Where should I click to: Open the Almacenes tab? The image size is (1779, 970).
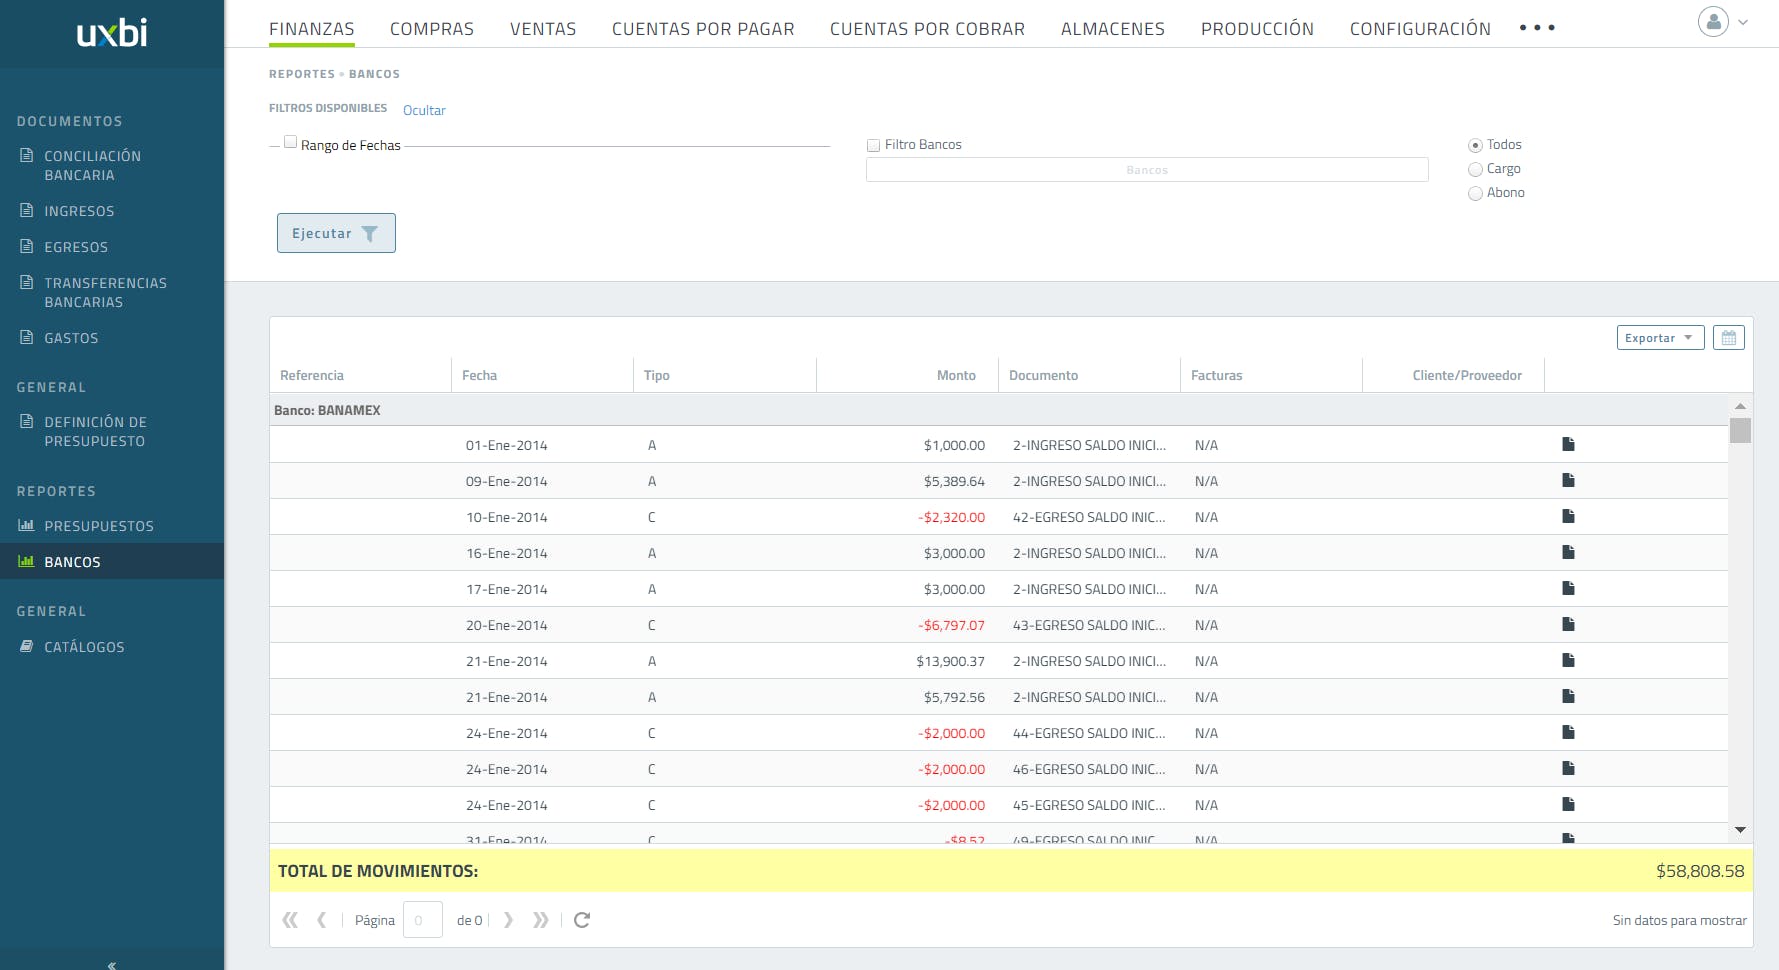[x=1113, y=29]
